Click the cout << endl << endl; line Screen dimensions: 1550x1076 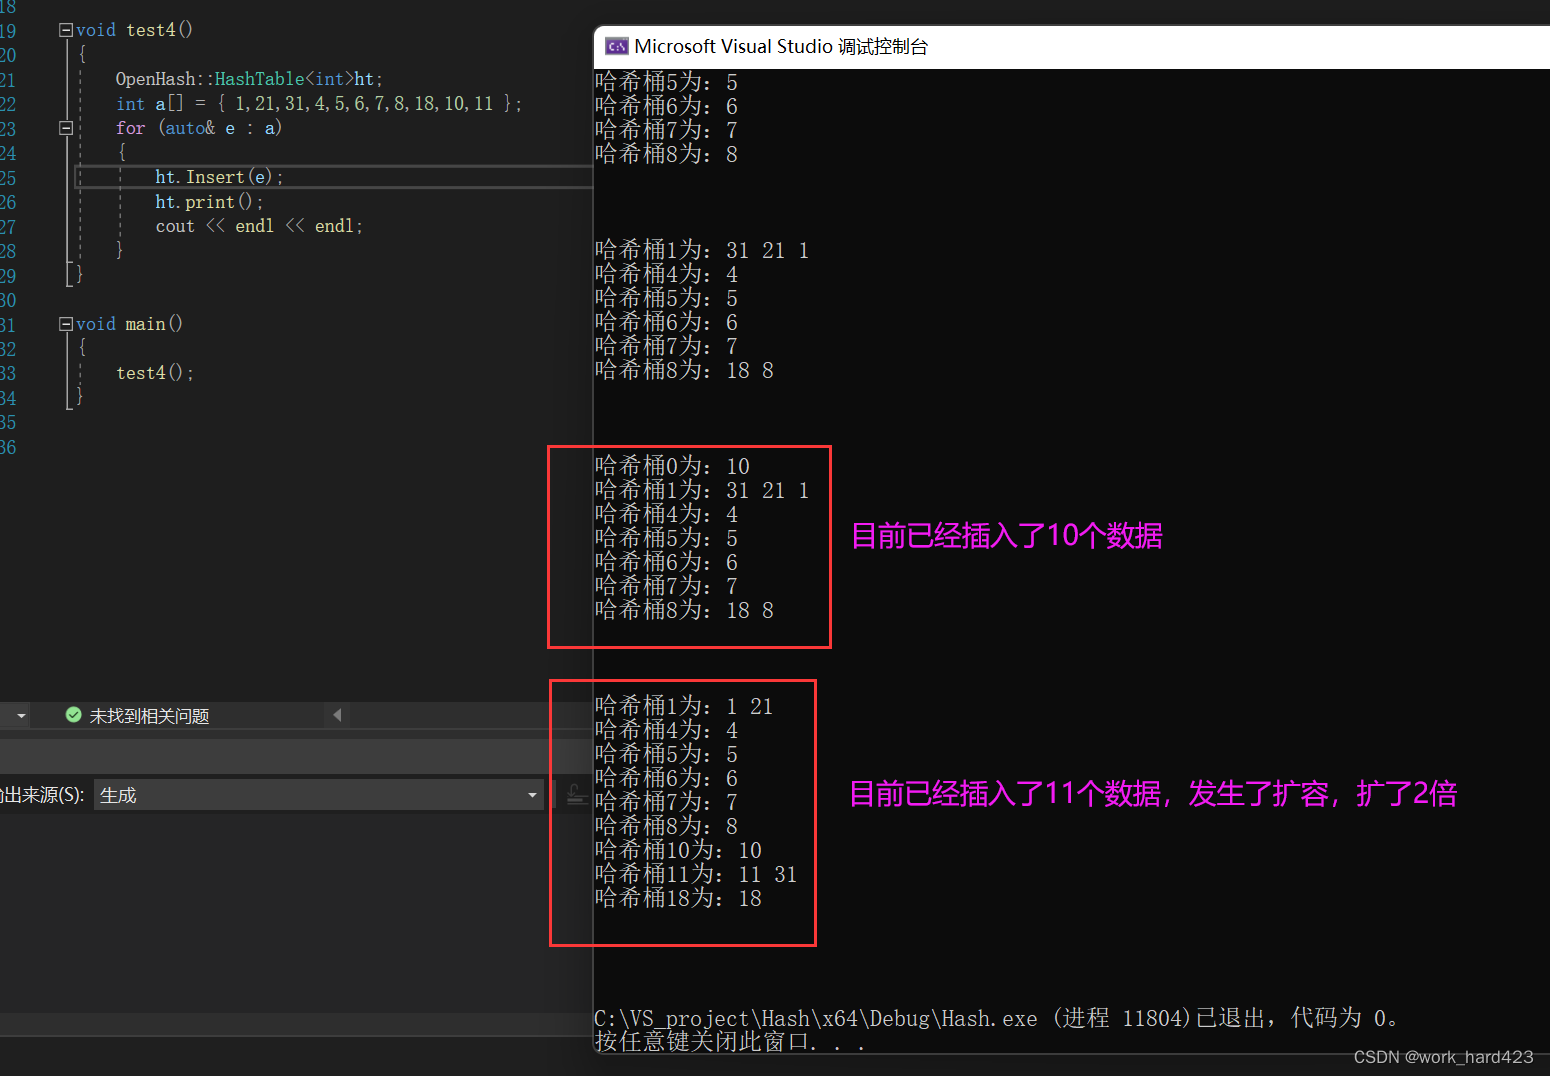(259, 226)
